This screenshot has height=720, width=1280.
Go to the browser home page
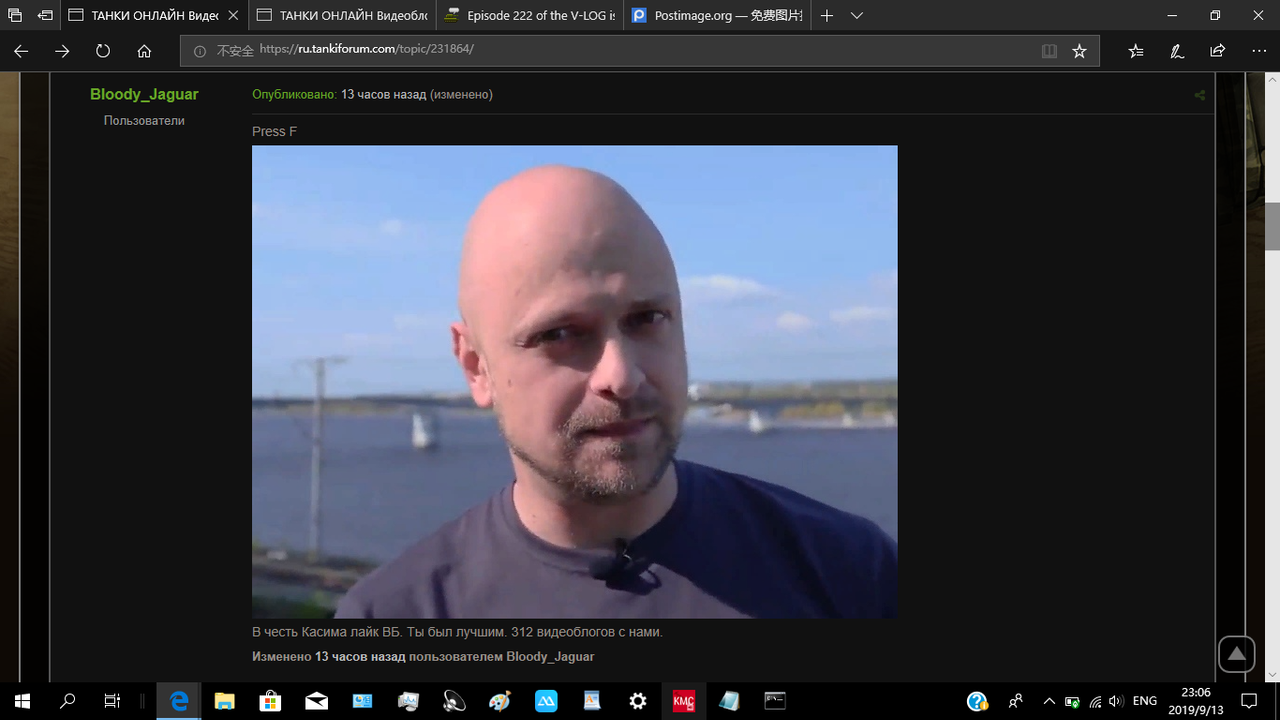click(x=143, y=50)
